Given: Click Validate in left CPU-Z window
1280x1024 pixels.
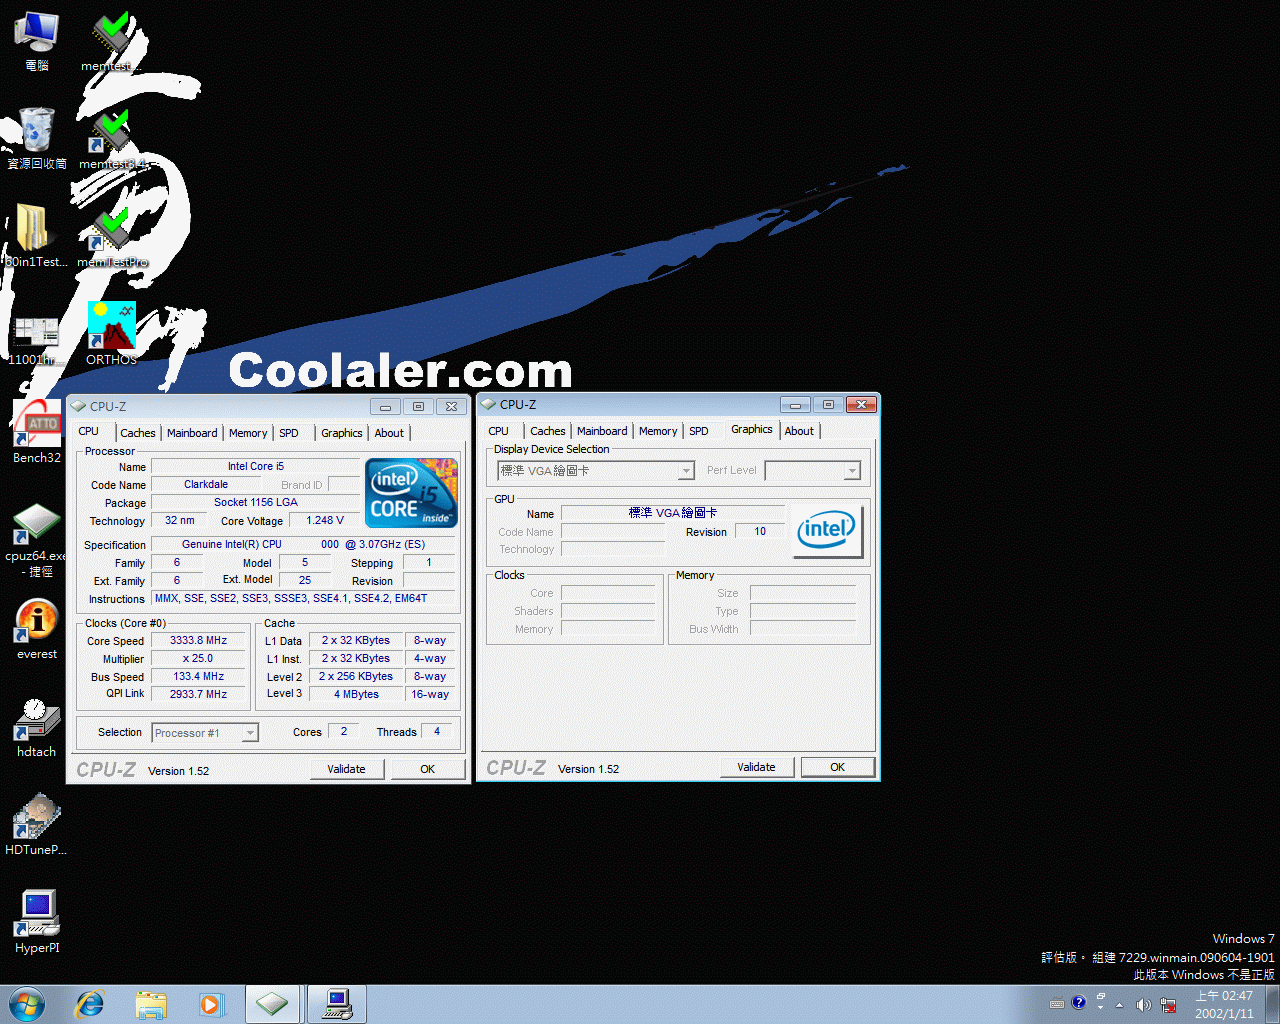Looking at the screenshot, I should (346, 769).
